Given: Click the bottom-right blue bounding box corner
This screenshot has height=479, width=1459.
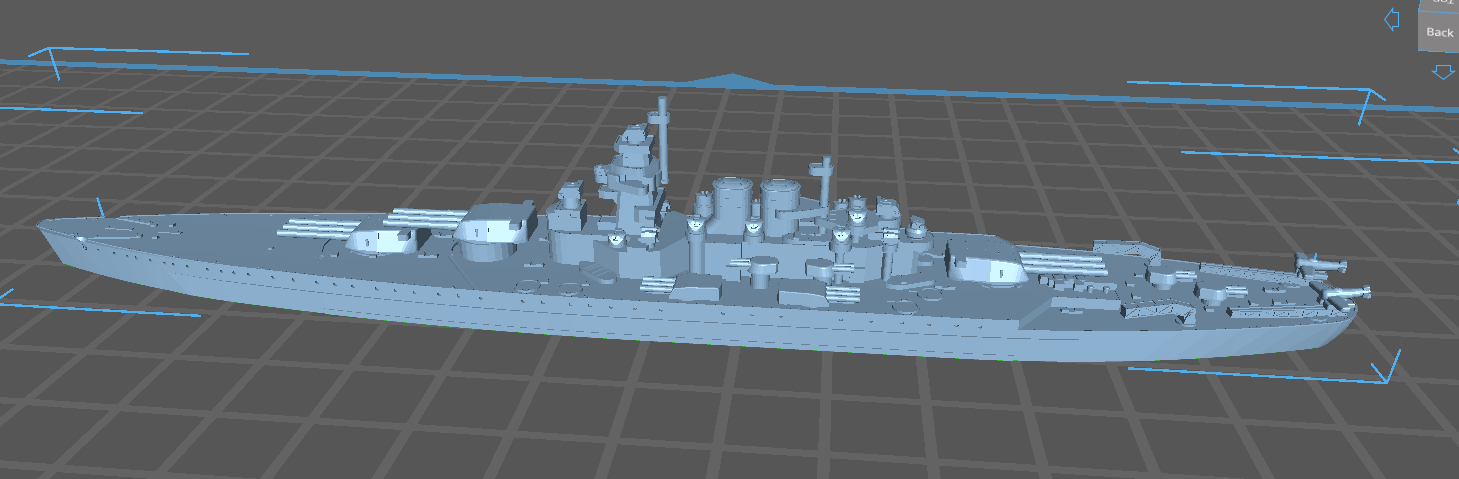Looking at the screenshot, I should [x=1384, y=375].
